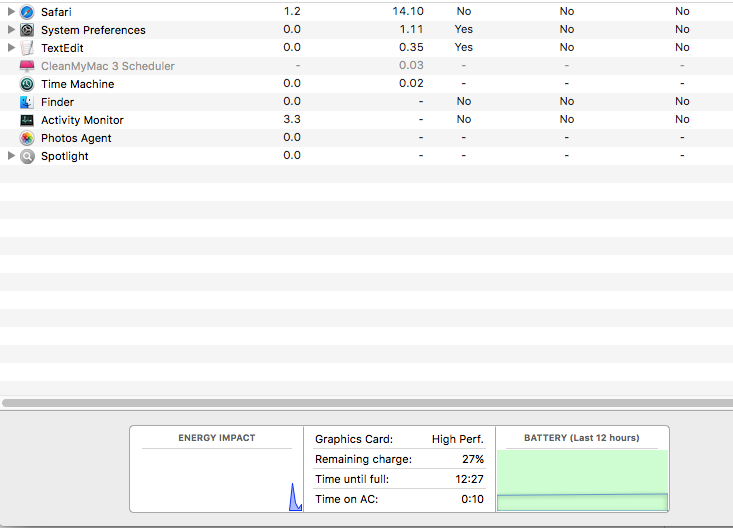Select the CleanMyMac 3 Scheduler row name
This screenshot has height=528, width=733.
108,66
